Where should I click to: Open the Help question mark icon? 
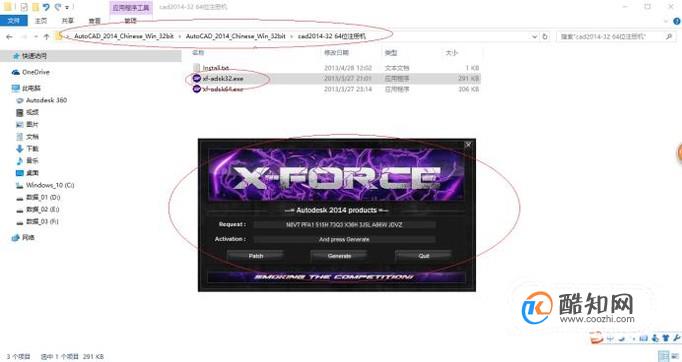coord(677,21)
